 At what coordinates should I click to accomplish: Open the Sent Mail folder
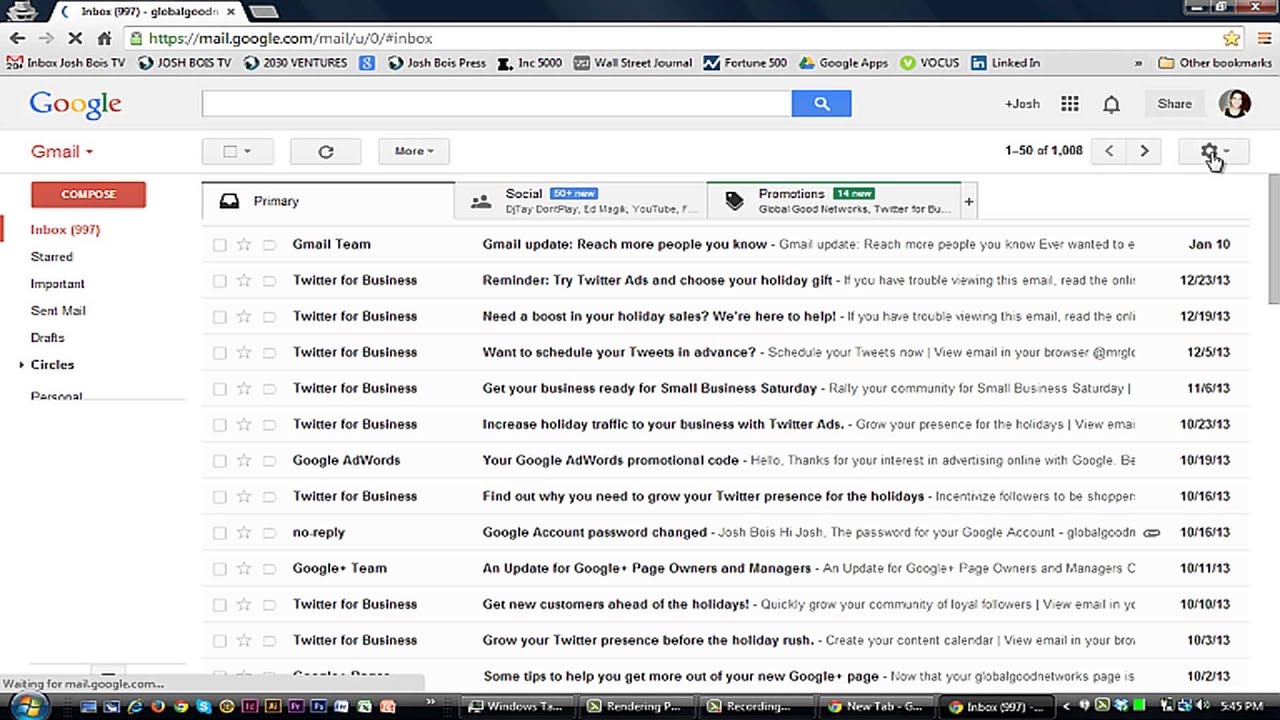[x=58, y=311]
